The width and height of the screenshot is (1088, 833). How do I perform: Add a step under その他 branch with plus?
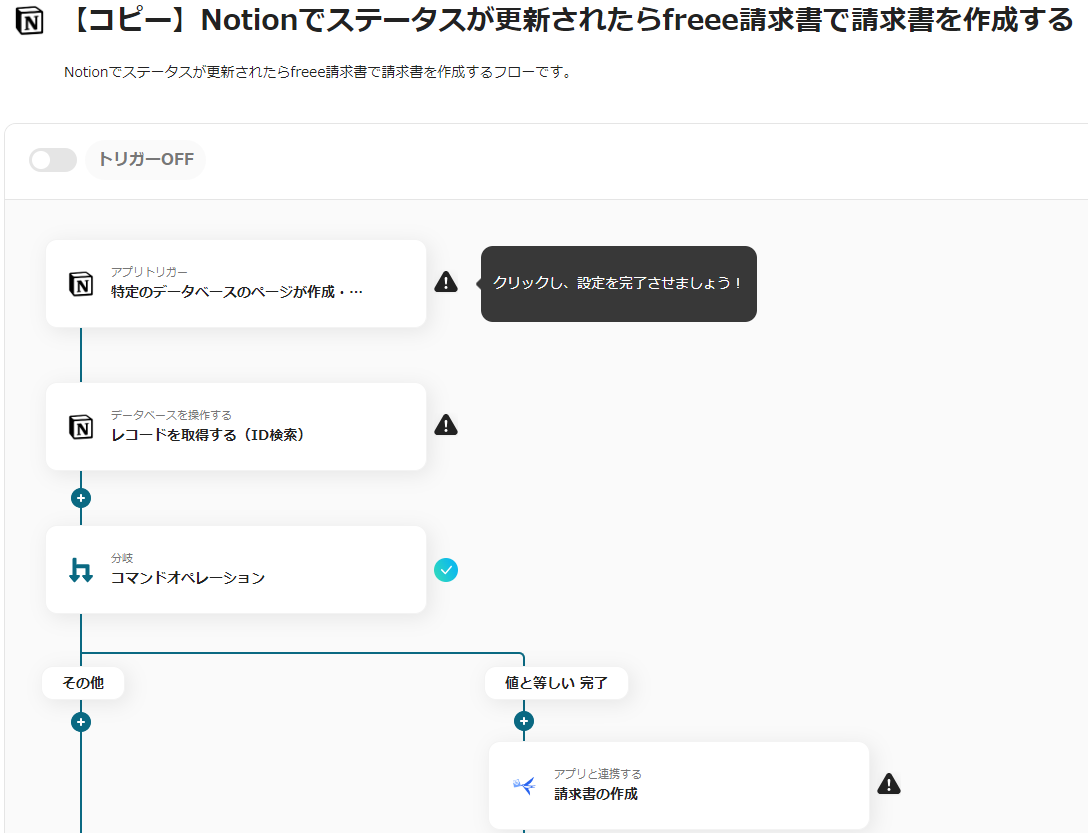81,722
